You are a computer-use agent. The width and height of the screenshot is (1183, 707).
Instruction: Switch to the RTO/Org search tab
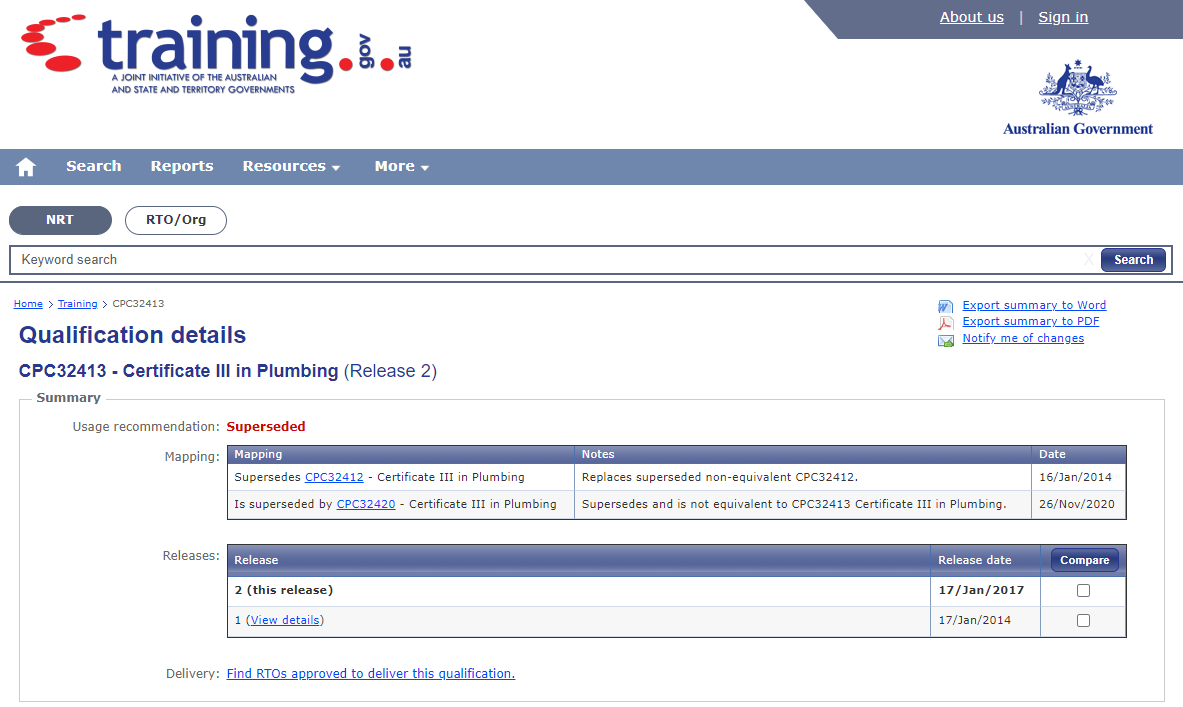tap(176, 220)
